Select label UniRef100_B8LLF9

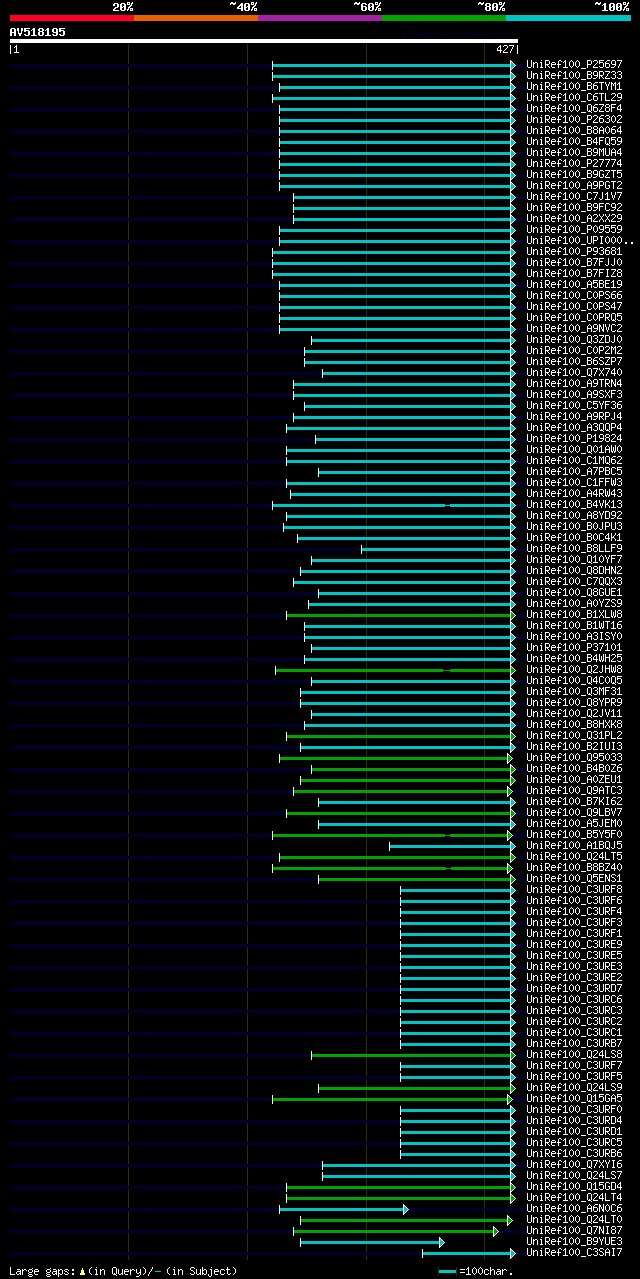coord(574,548)
